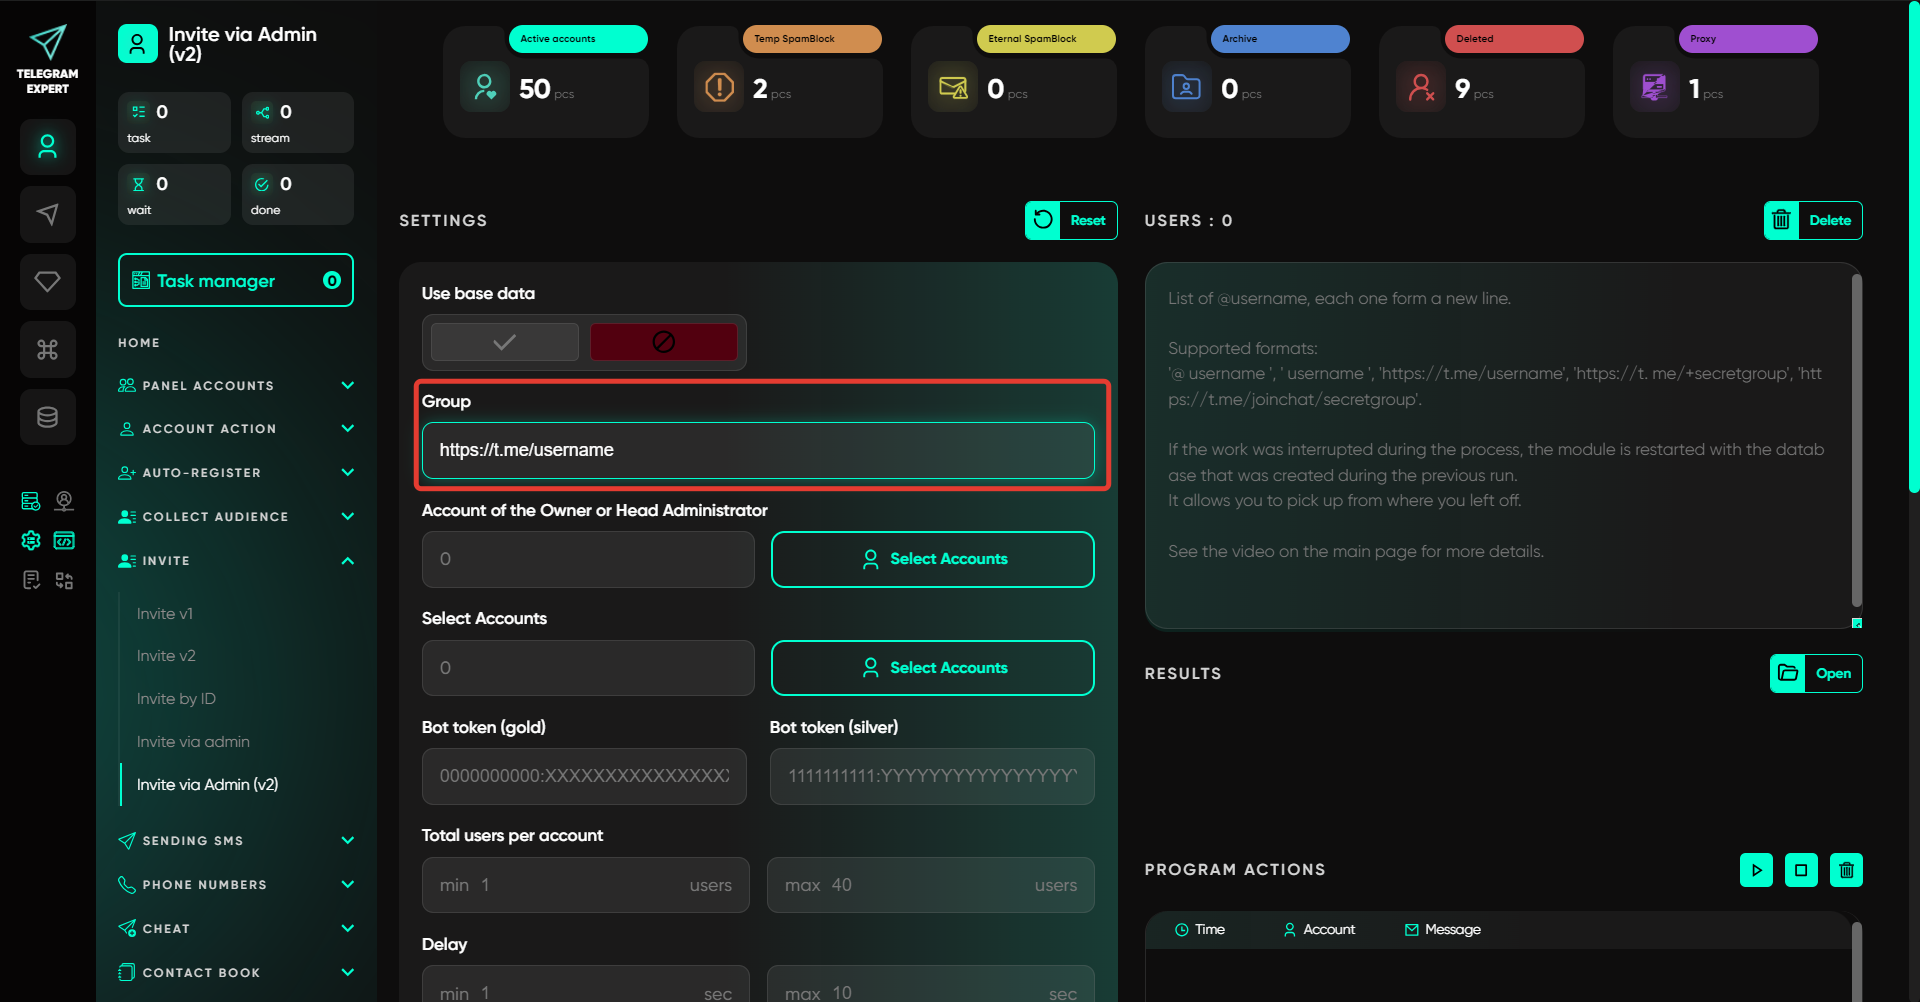Click the users list vertical scrollbar
Image resolution: width=1920 pixels, height=1002 pixels.
coord(1856,440)
